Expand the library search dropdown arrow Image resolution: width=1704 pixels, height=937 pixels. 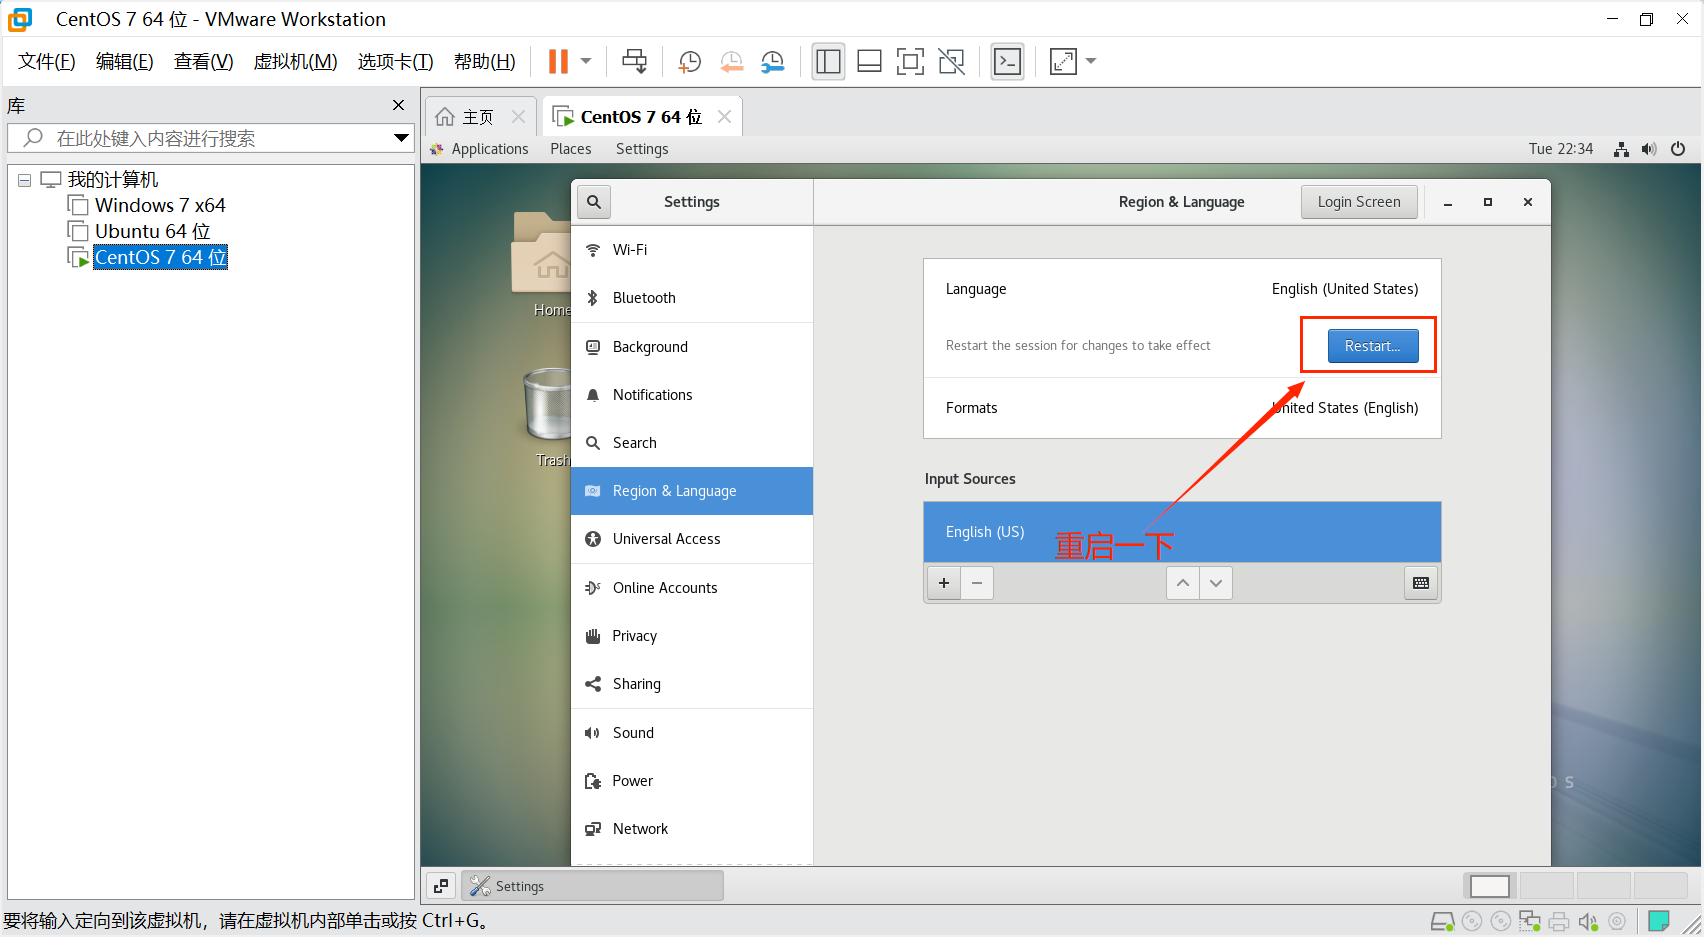[401, 138]
